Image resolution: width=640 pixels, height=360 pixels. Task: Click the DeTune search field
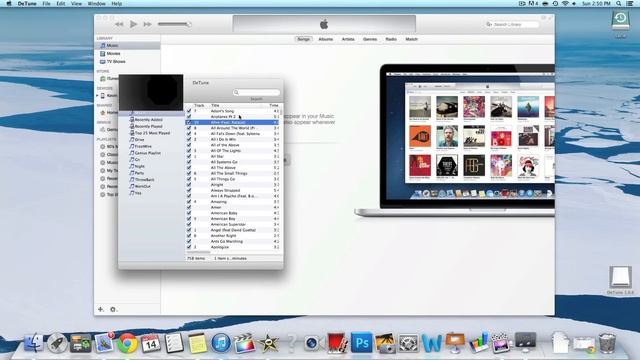(x=257, y=93)
